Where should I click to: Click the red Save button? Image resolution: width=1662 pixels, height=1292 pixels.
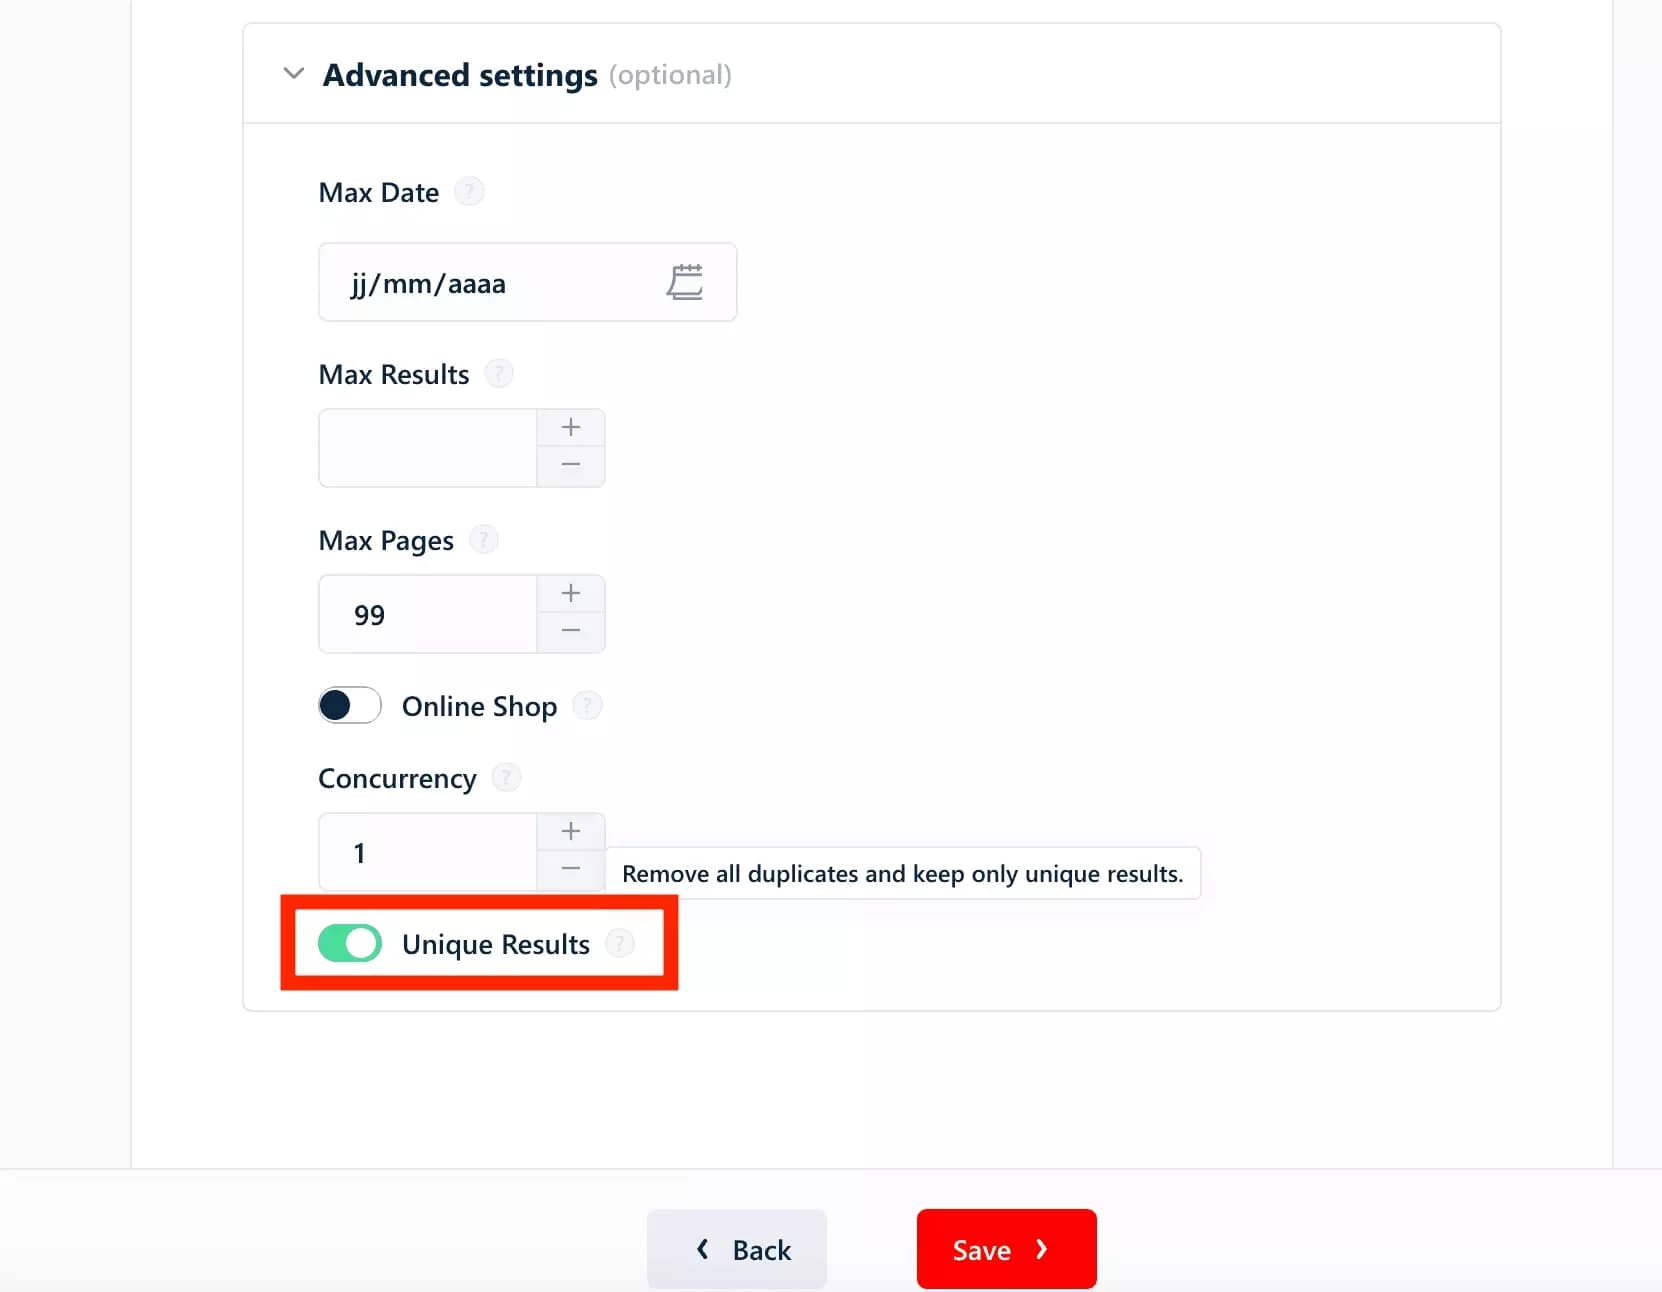pos(1006,1249)
